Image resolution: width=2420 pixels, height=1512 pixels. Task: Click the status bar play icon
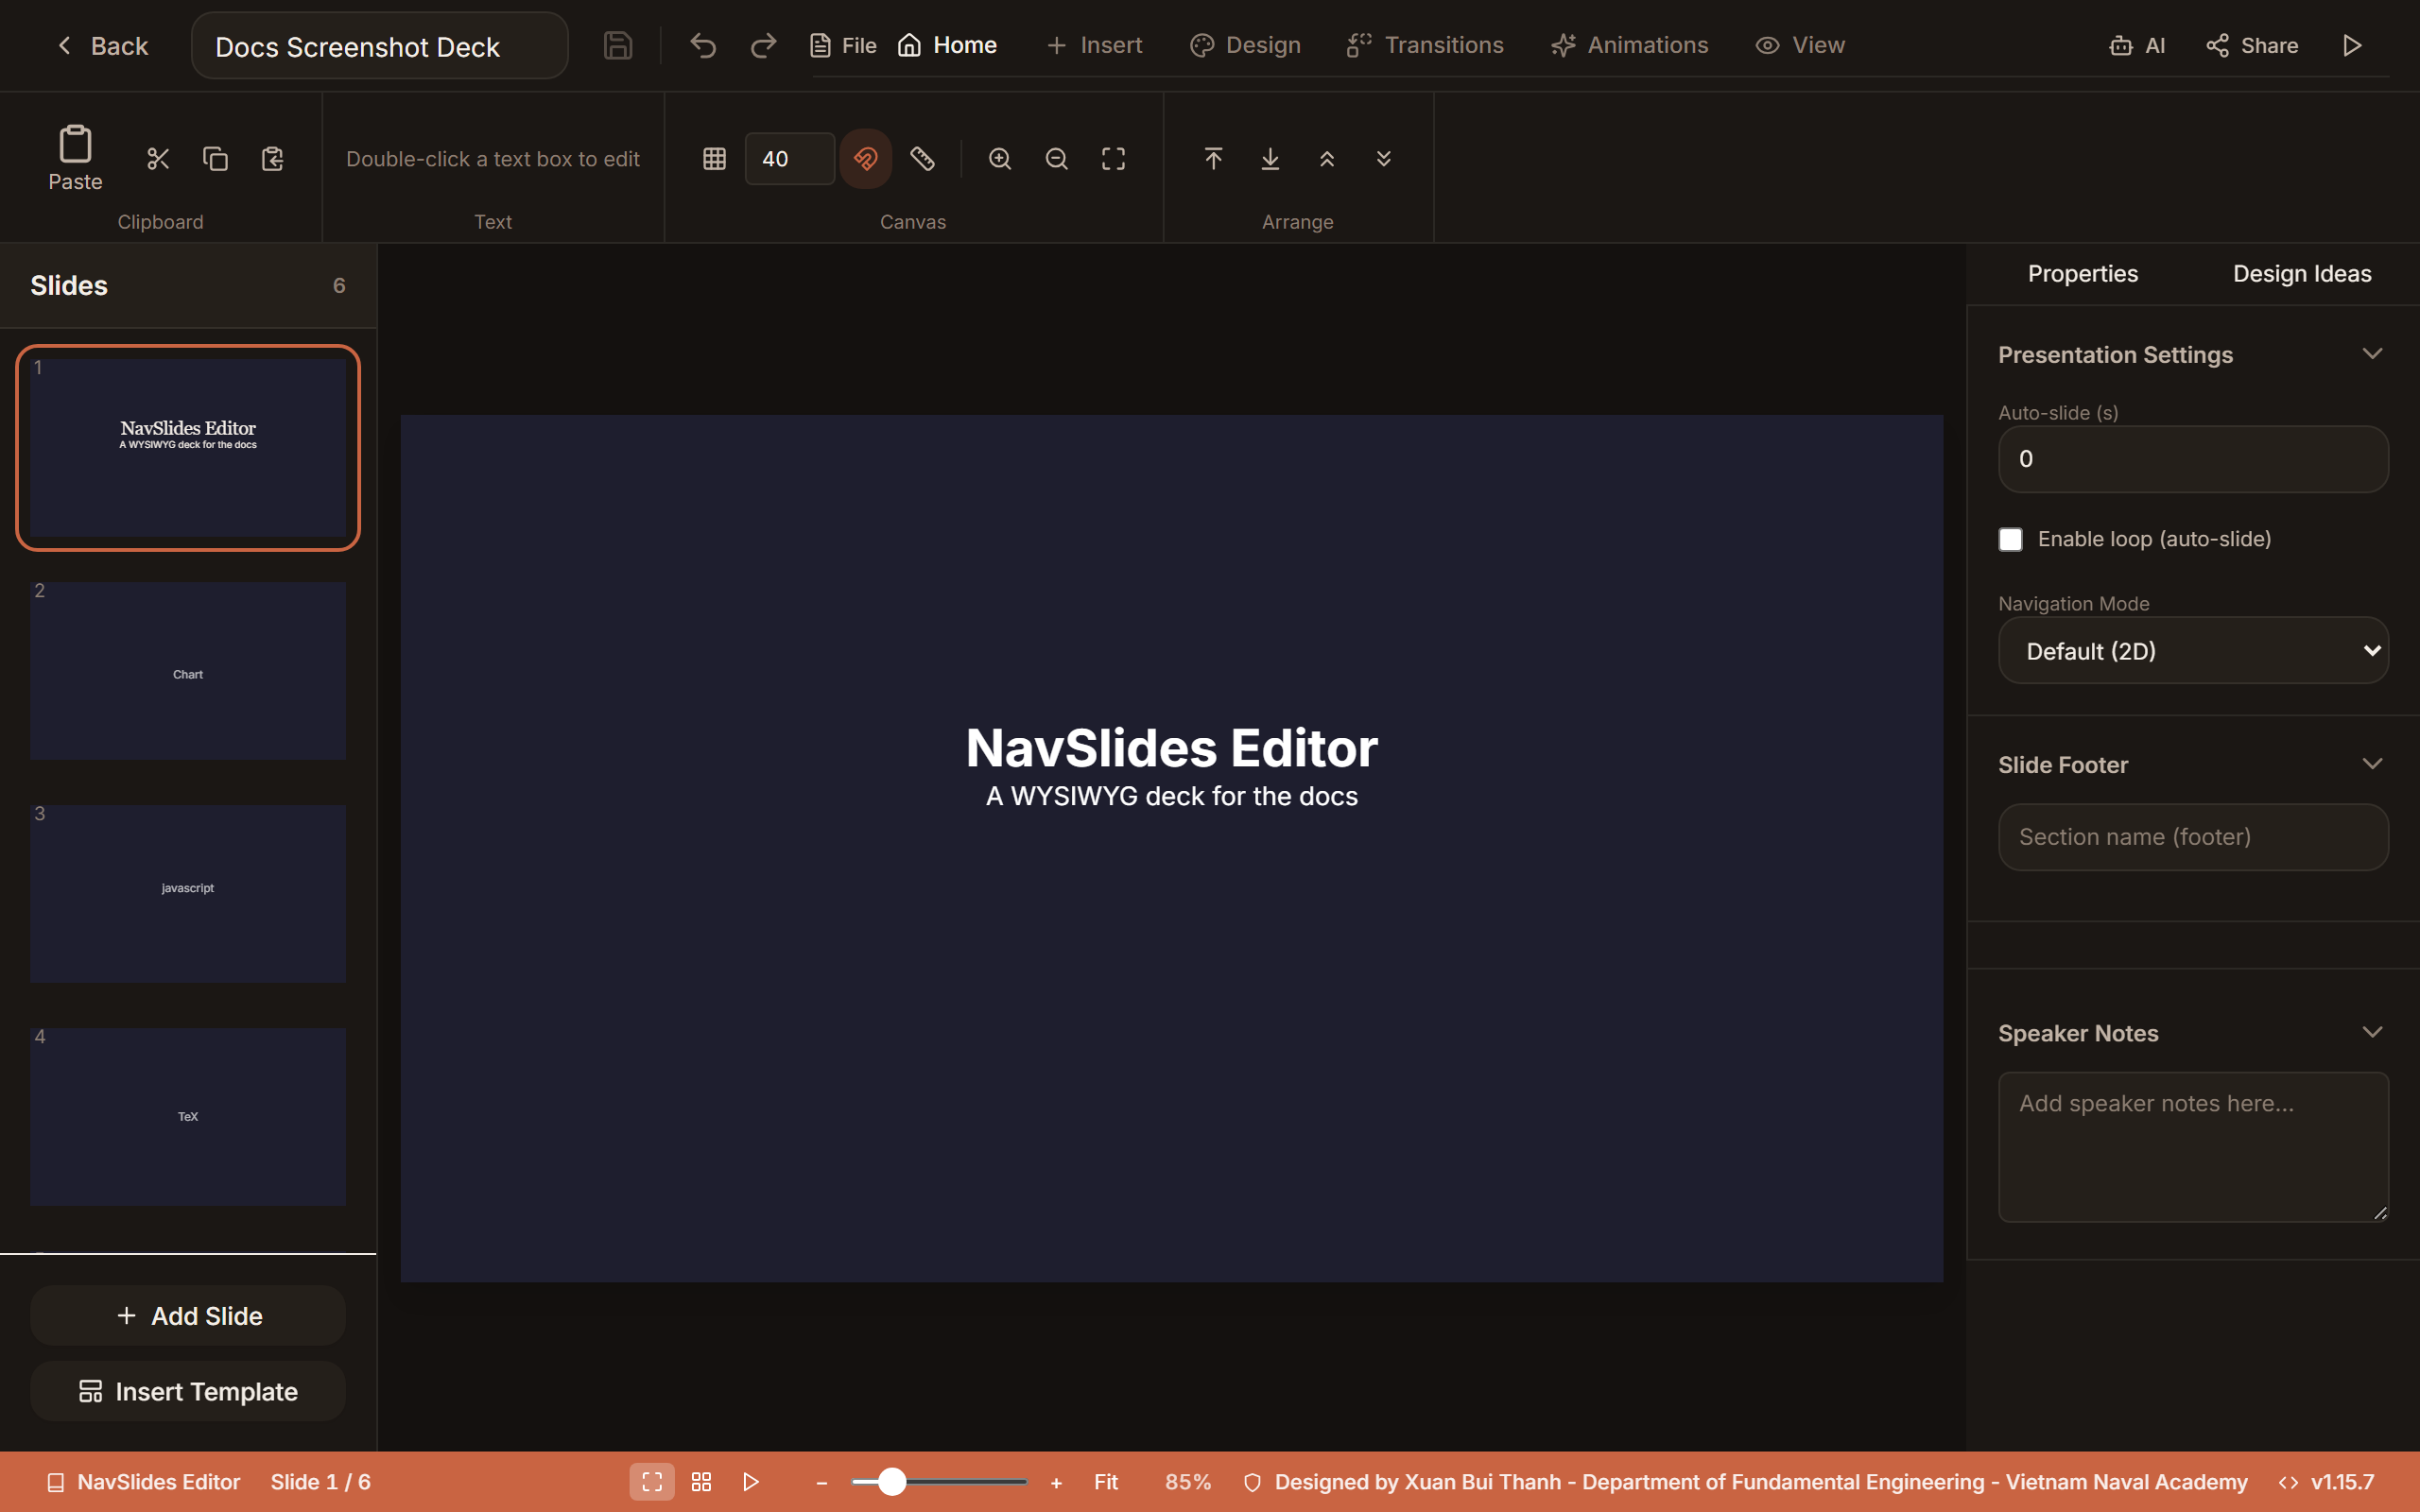[751, 1482]
